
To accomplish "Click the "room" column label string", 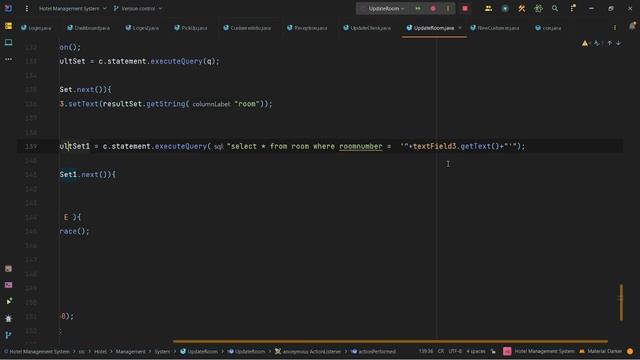I will [247, 104].
